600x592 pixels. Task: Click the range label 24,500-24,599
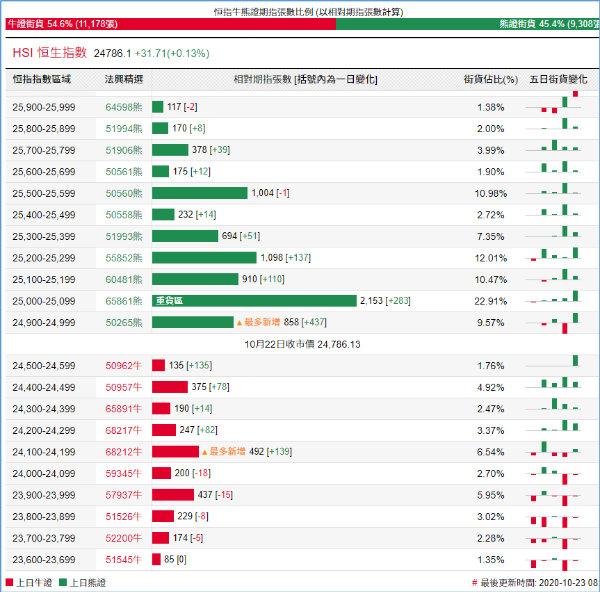44,365
